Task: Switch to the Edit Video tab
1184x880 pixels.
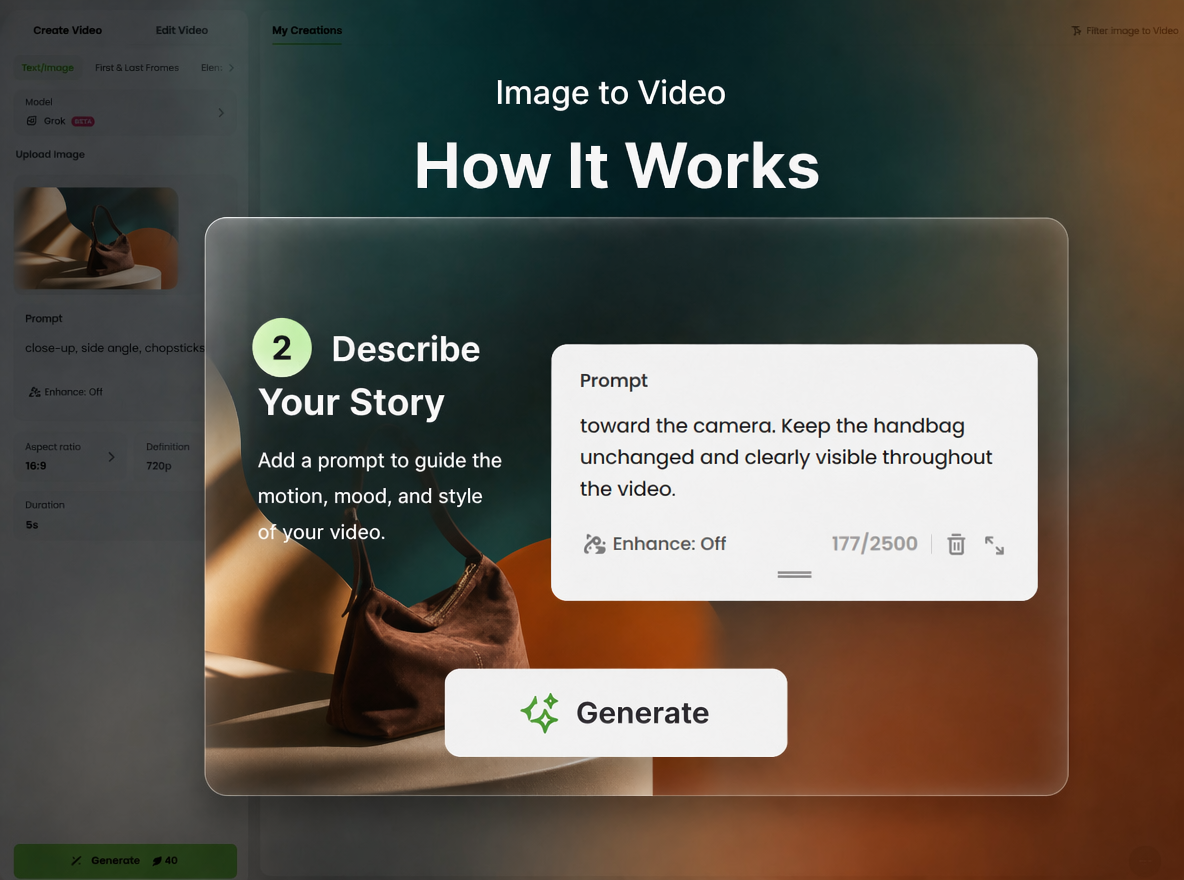Action: pyautogui.click(x=181, y=30)
